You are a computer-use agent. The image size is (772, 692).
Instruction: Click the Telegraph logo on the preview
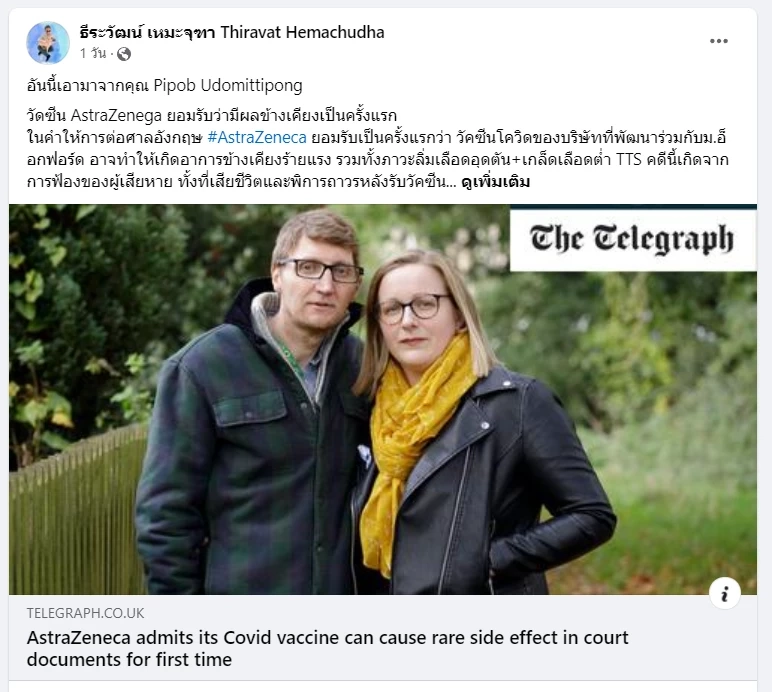(632, 240)
